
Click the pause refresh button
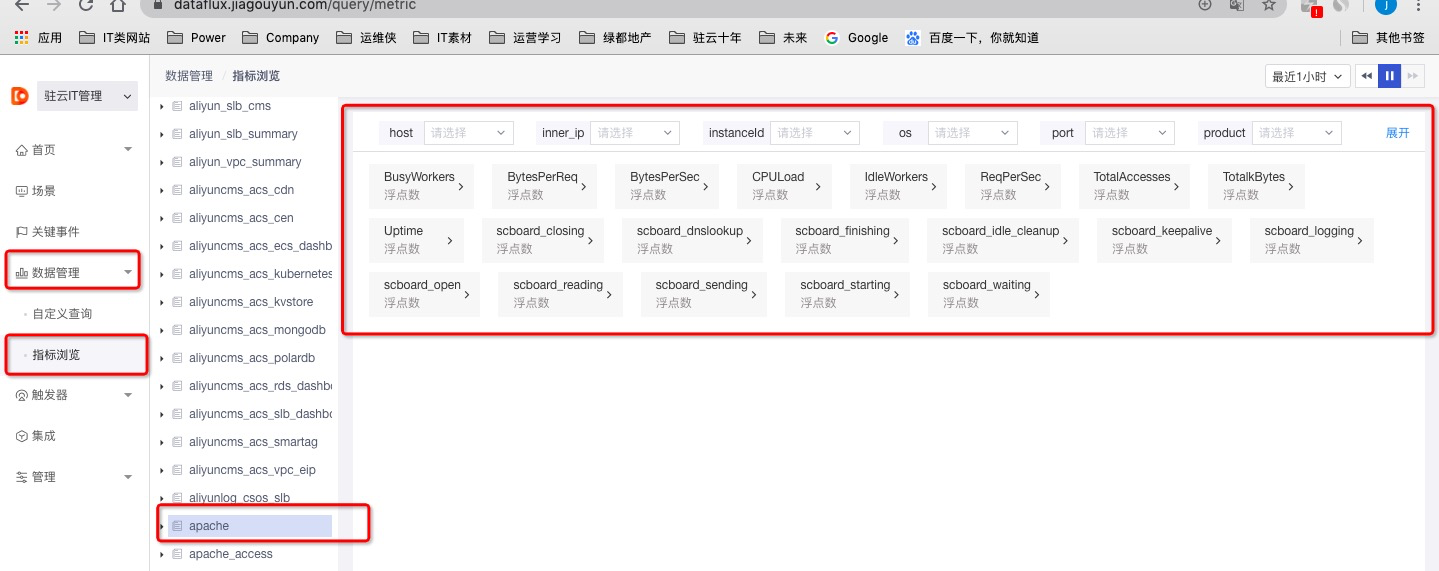1389,76
